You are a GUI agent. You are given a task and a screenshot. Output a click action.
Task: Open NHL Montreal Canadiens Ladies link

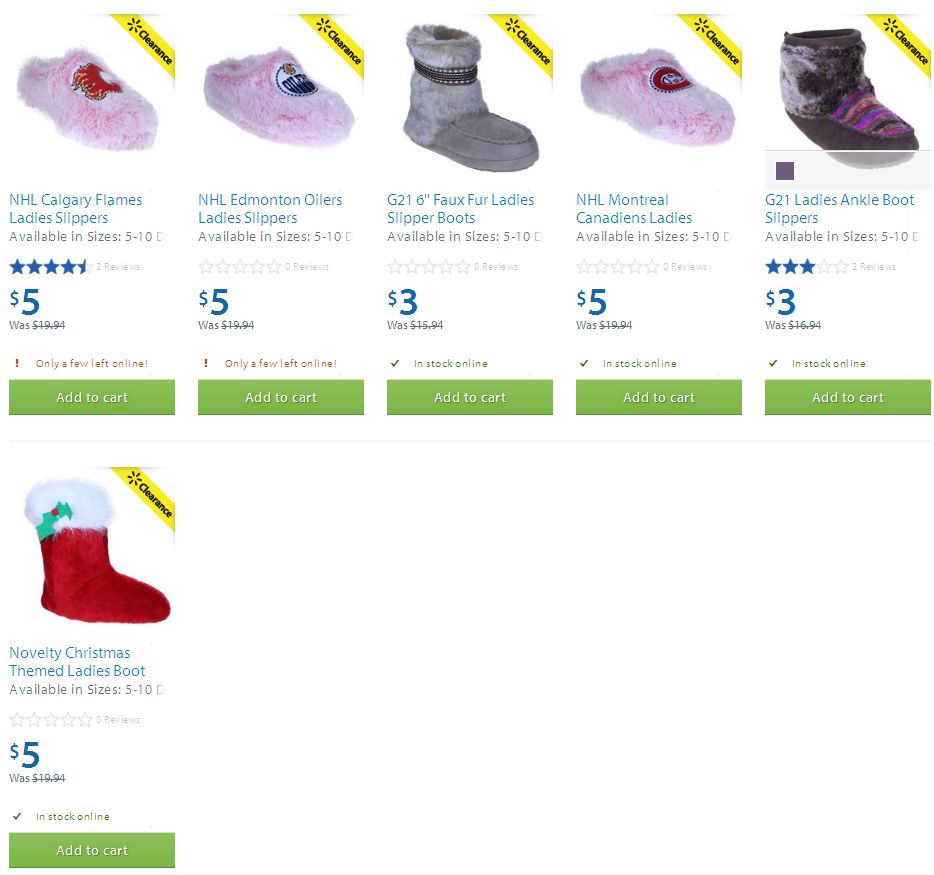634,208
